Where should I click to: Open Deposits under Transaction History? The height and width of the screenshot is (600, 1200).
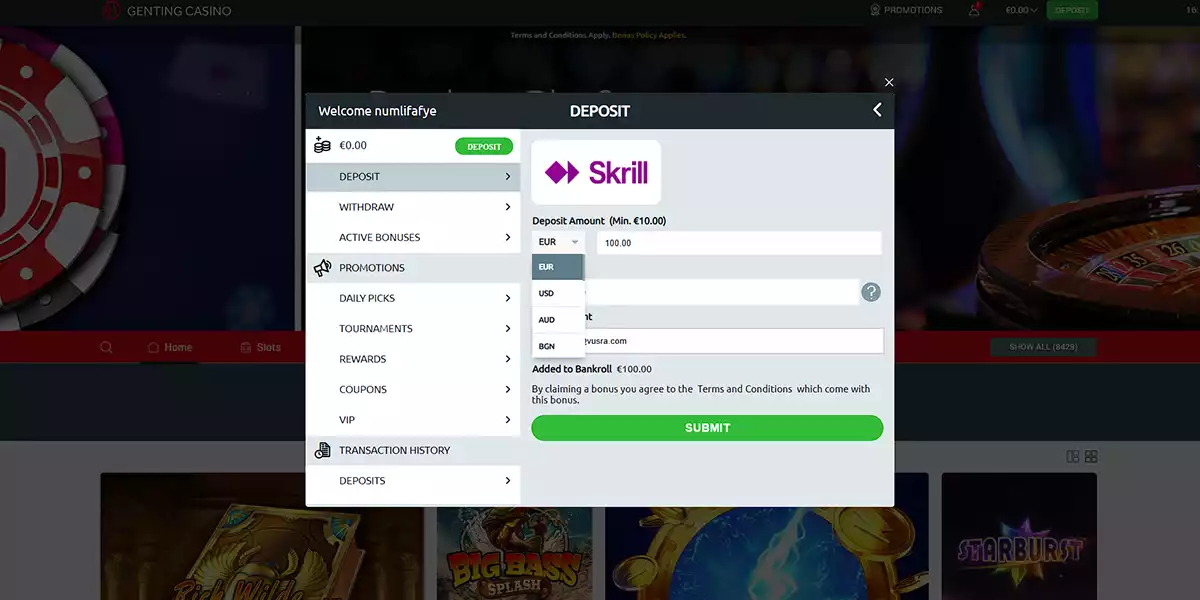pyautogui.click(x=413, y=480)
